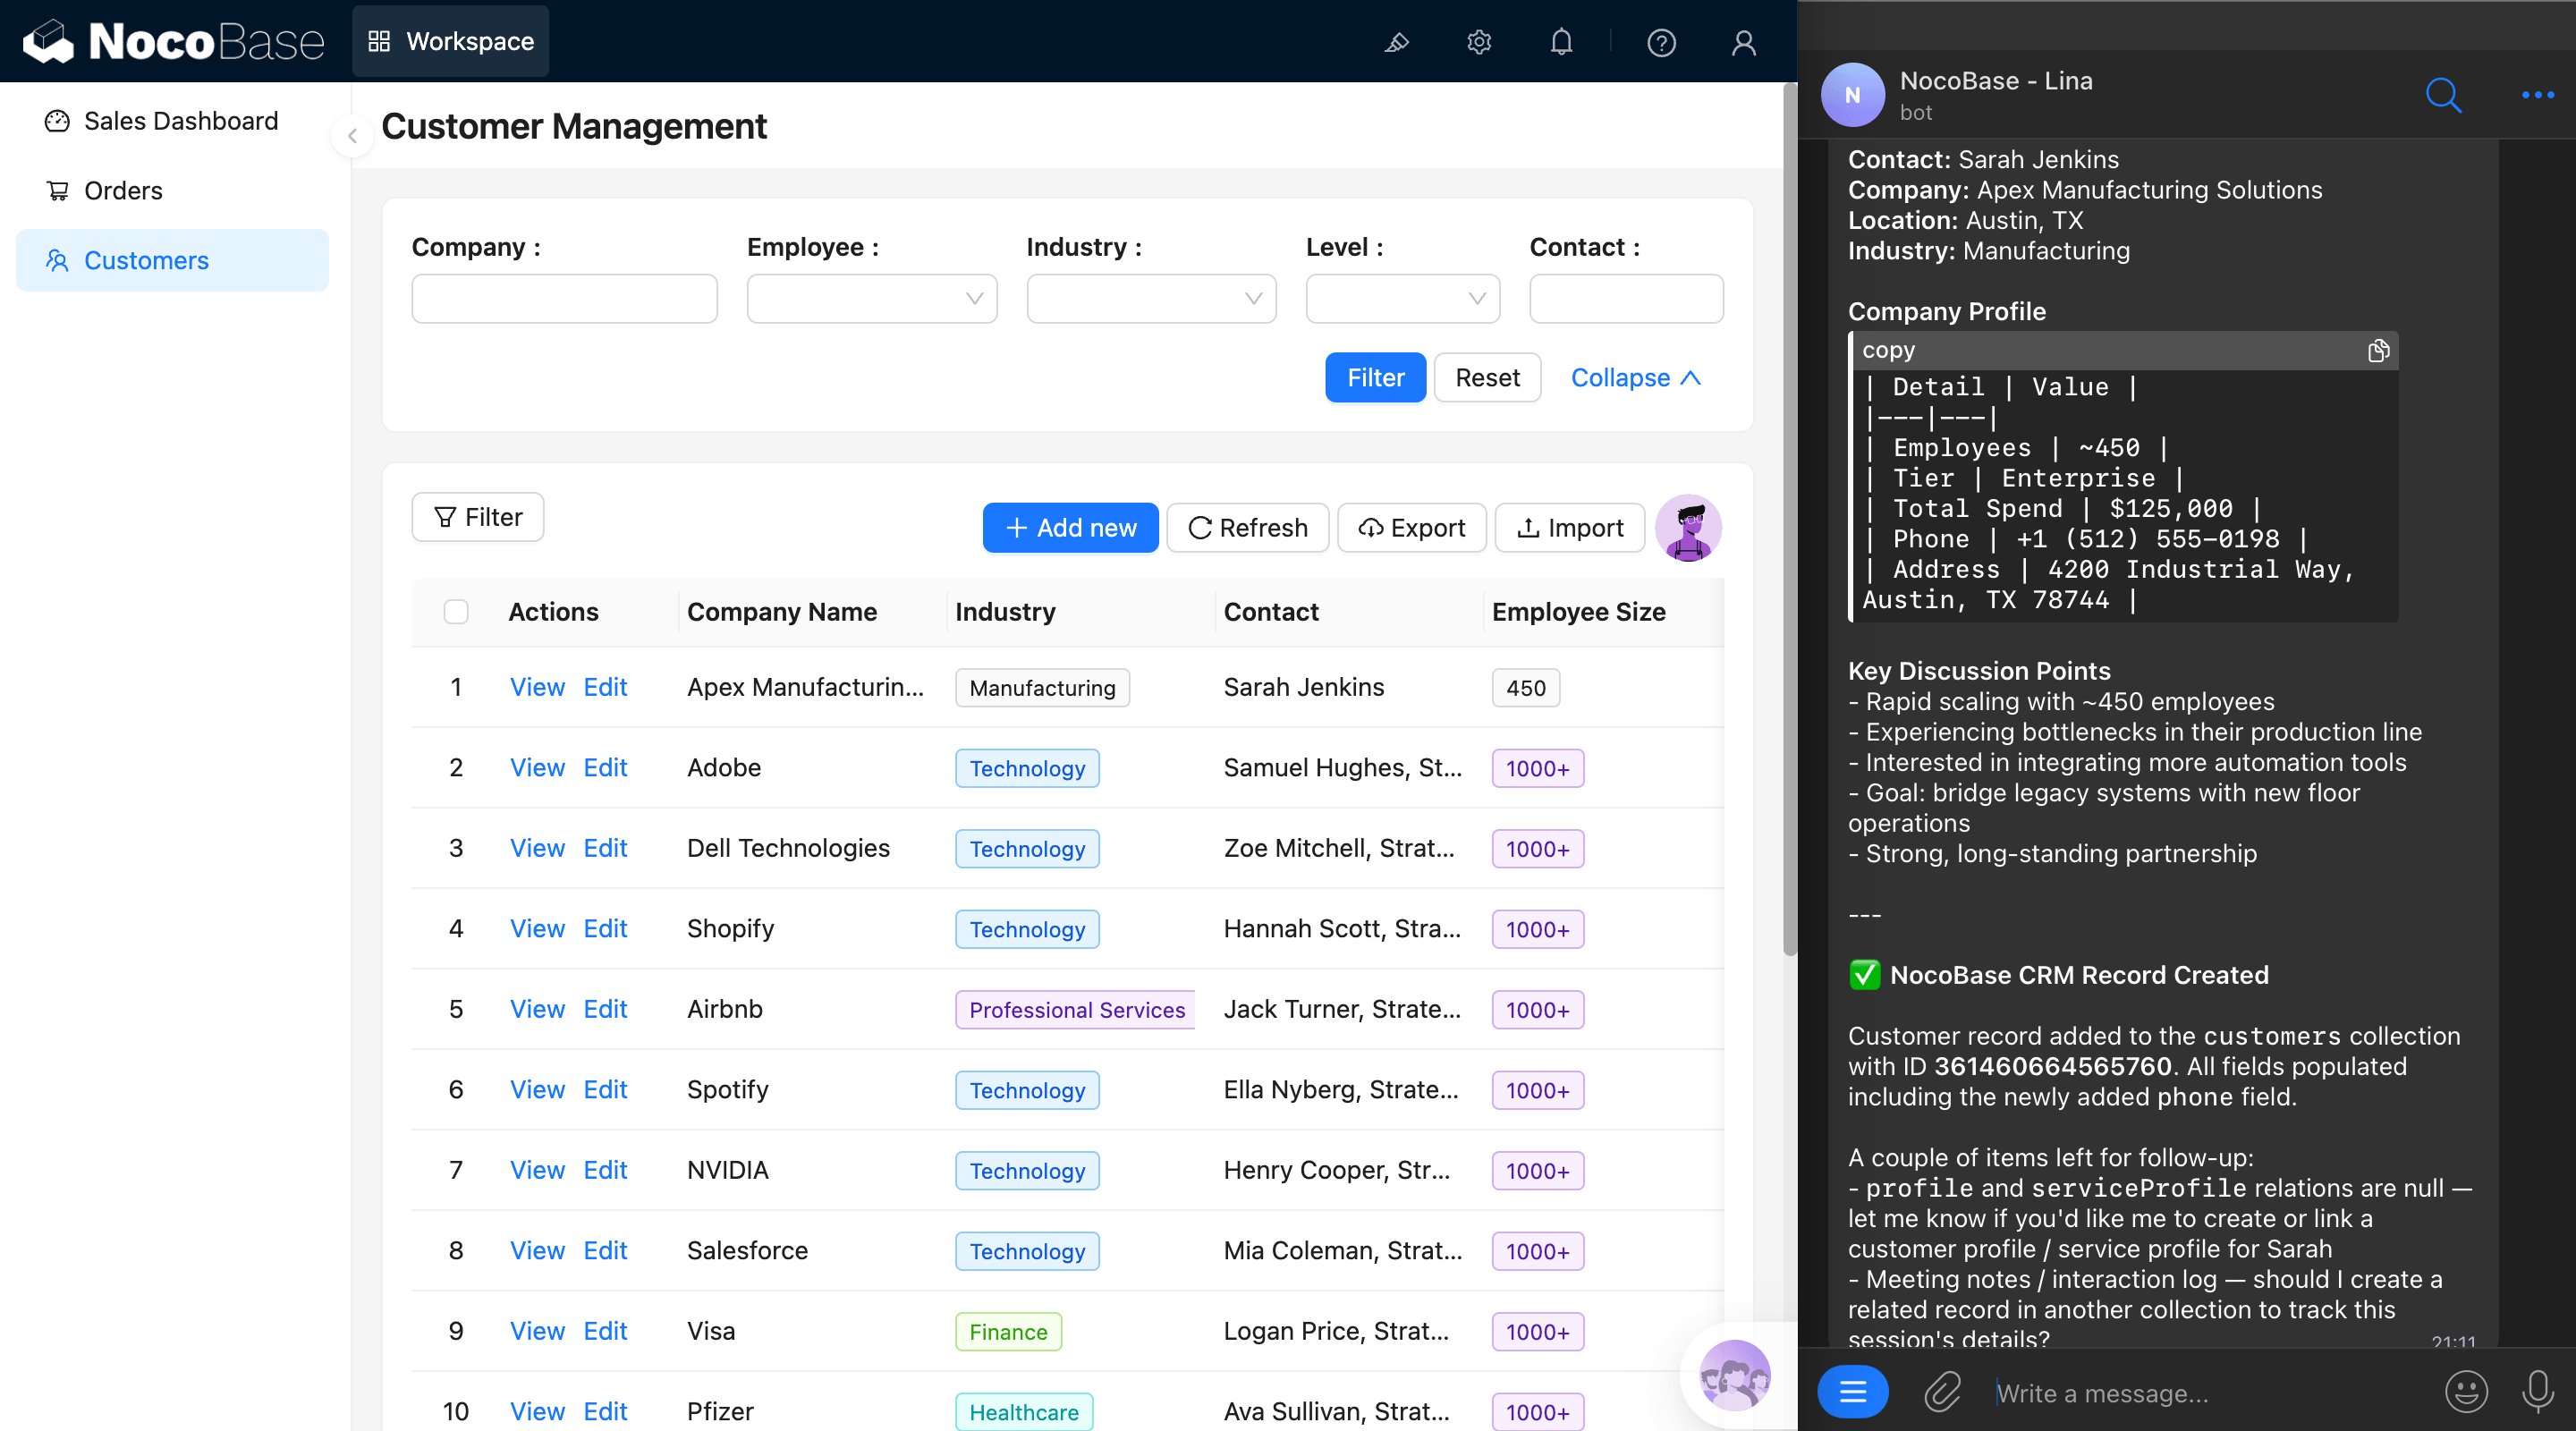This screenshot has width=2576, height=1431.
Task: Collapse the filter form panel
Action: [1635, 377]
